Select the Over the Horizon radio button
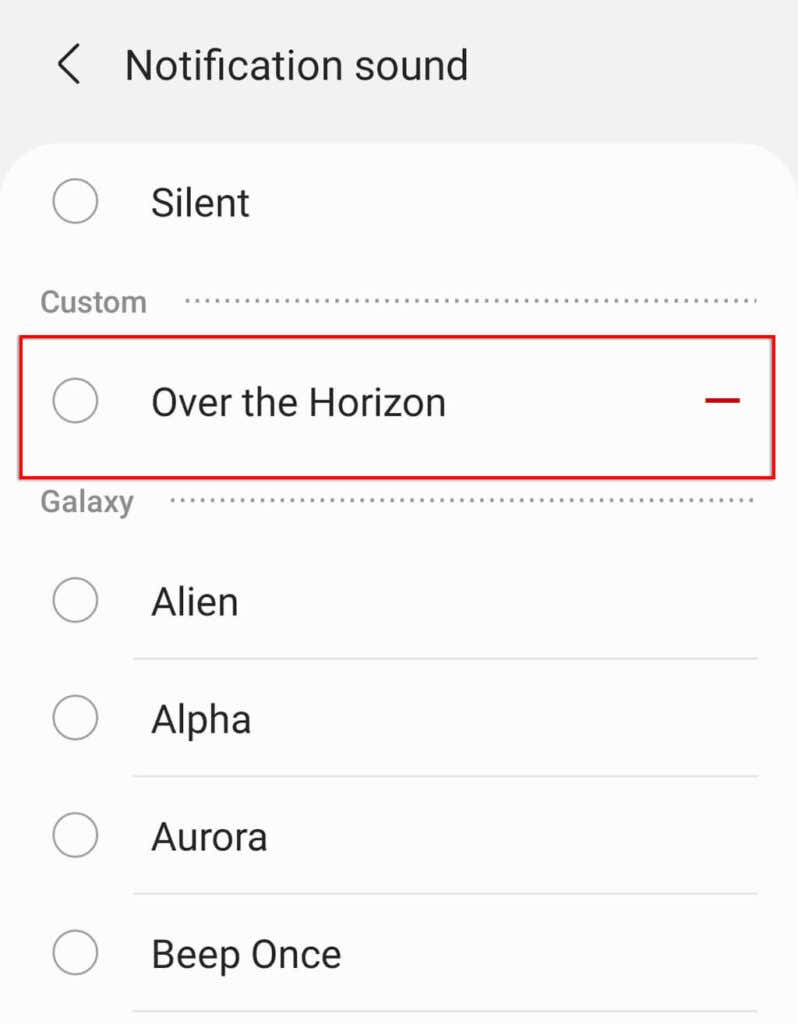 [76, 400]
